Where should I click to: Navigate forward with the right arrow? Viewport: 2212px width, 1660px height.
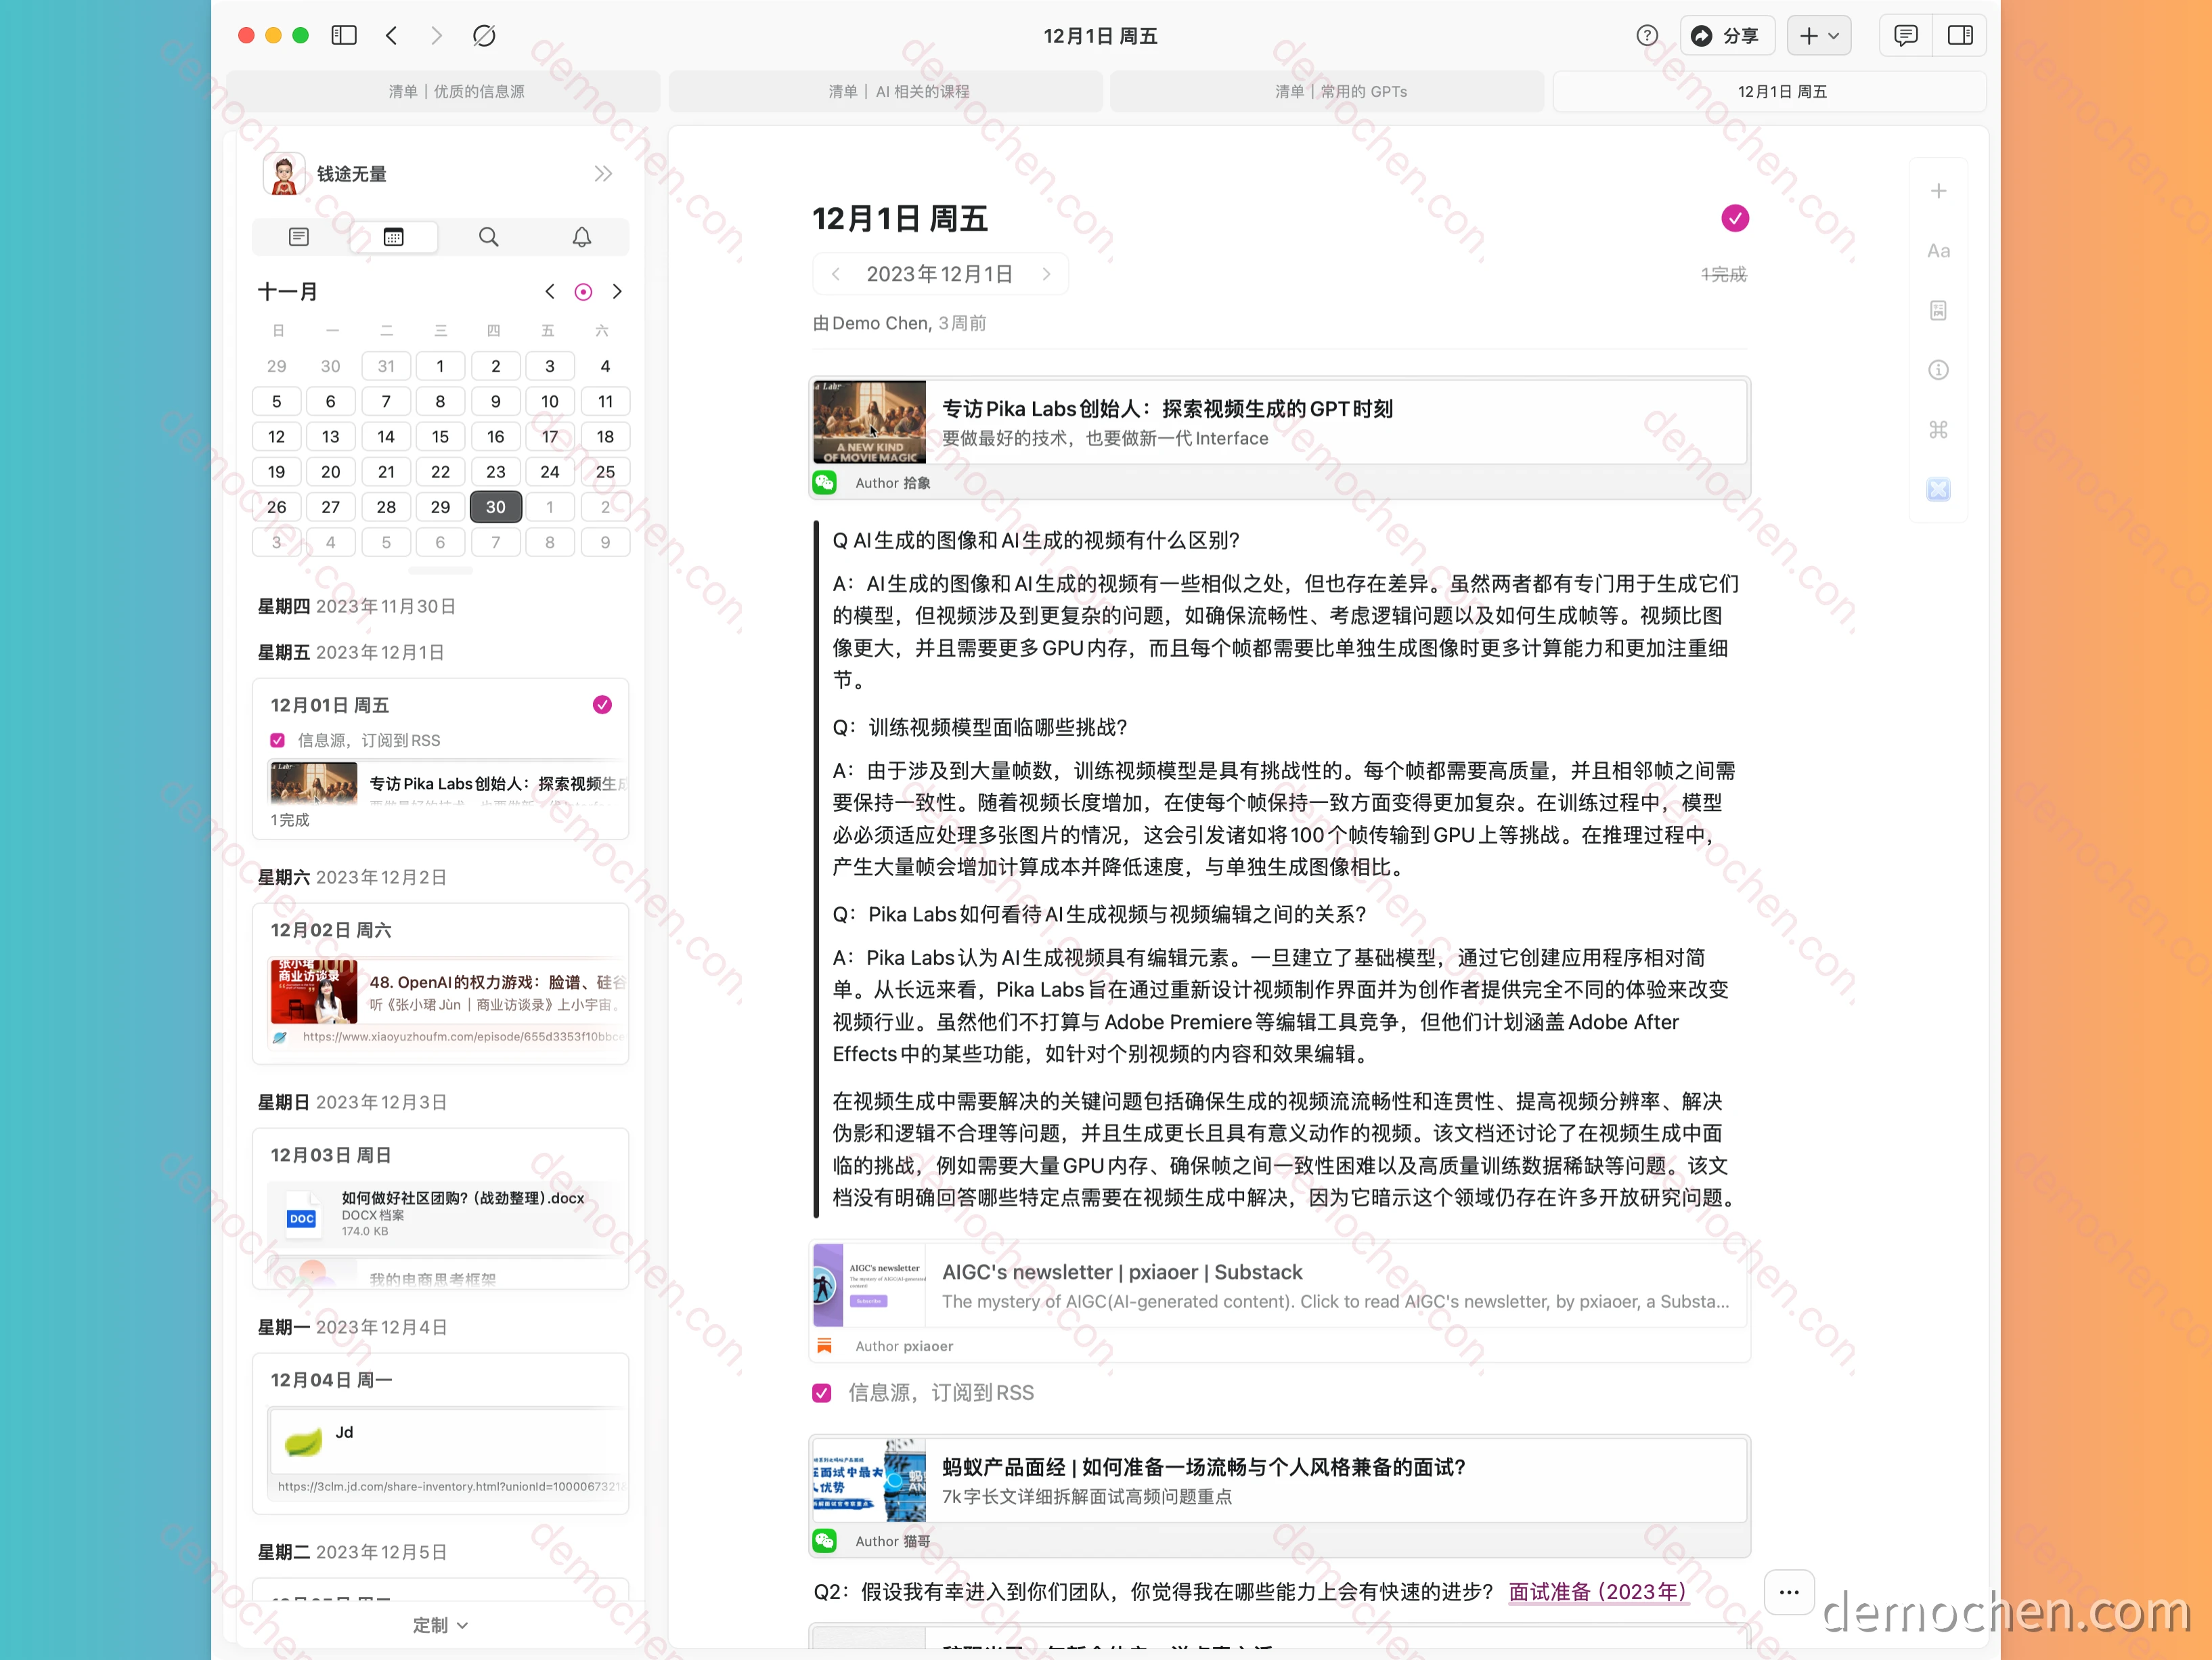tap(436, 36)
